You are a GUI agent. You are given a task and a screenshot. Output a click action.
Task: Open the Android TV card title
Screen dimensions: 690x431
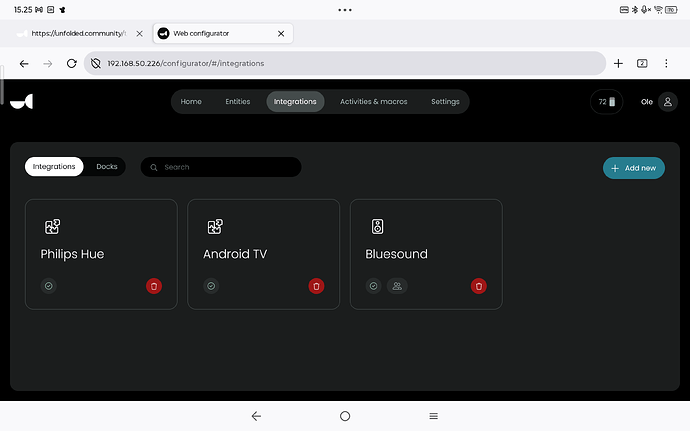(235, 254)
